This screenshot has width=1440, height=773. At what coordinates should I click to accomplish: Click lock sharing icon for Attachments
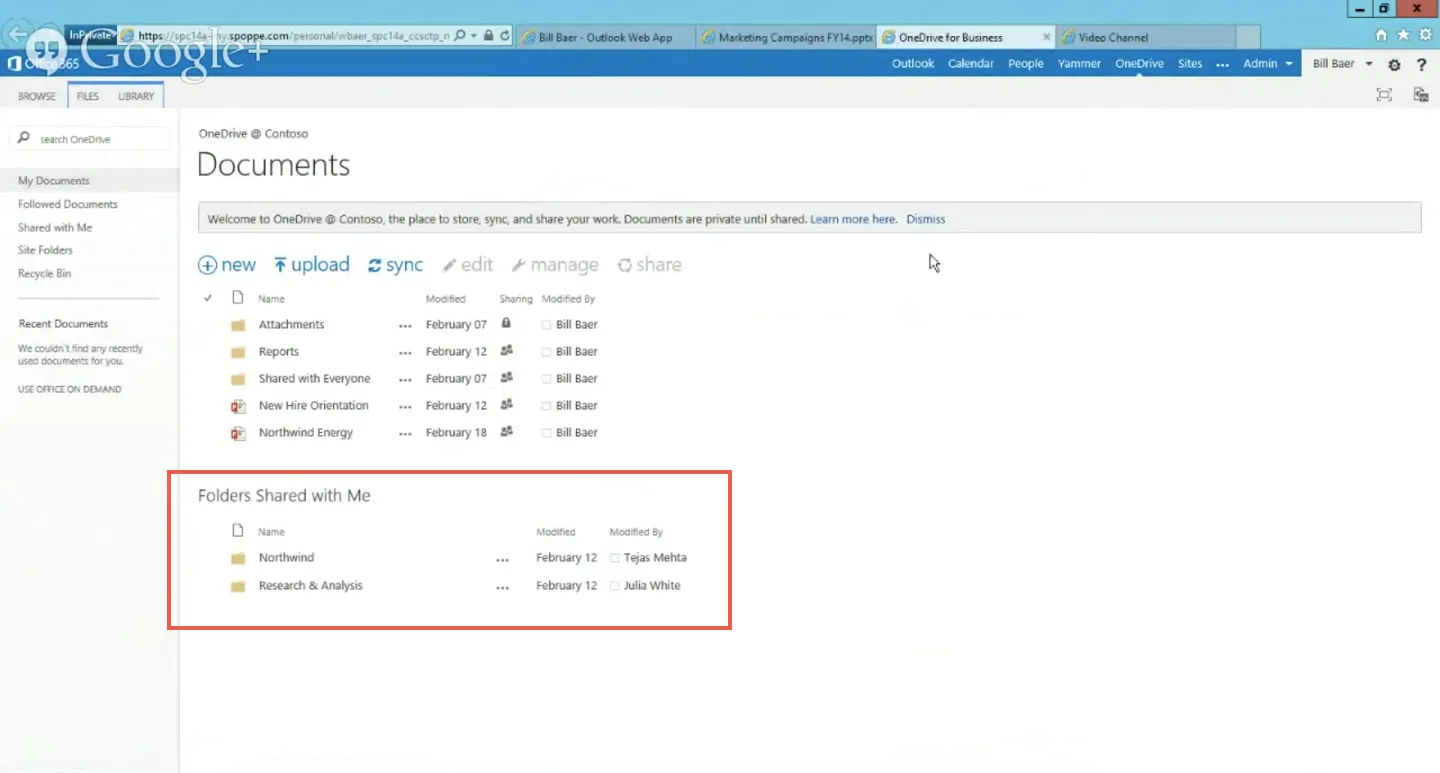tap(506, 324)
